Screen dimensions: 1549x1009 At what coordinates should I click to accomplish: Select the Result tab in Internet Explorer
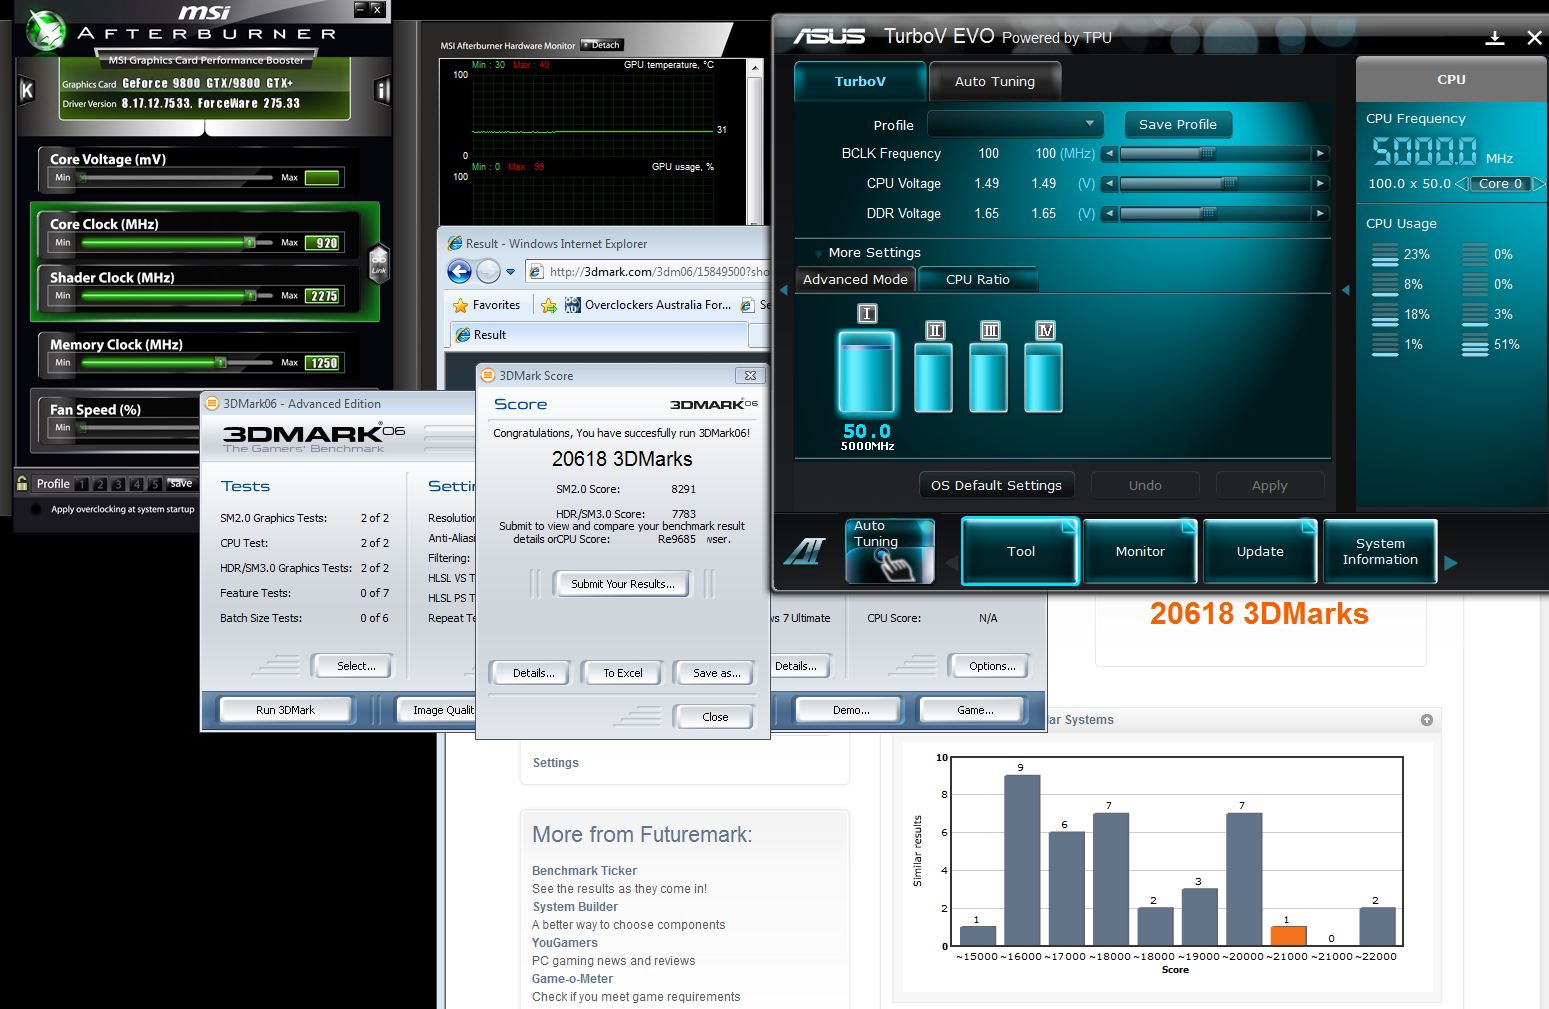(599, 335)
